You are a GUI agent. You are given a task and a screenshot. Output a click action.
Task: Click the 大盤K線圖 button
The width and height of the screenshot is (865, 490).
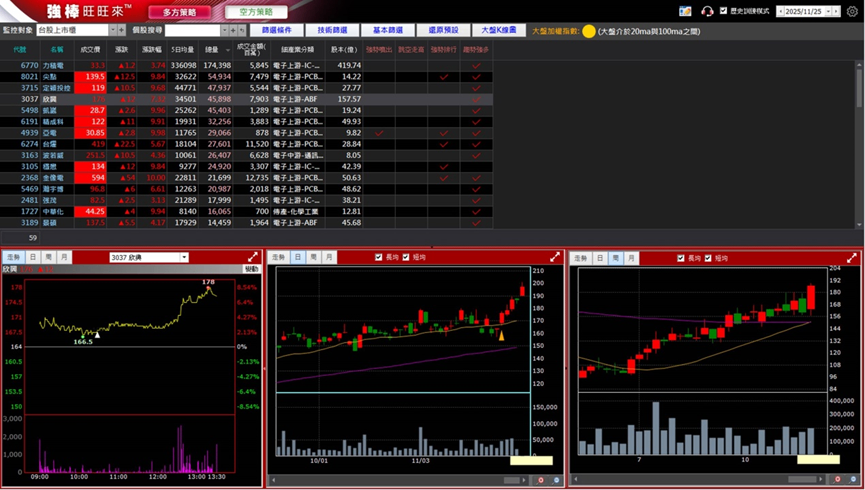coord(499,30)
